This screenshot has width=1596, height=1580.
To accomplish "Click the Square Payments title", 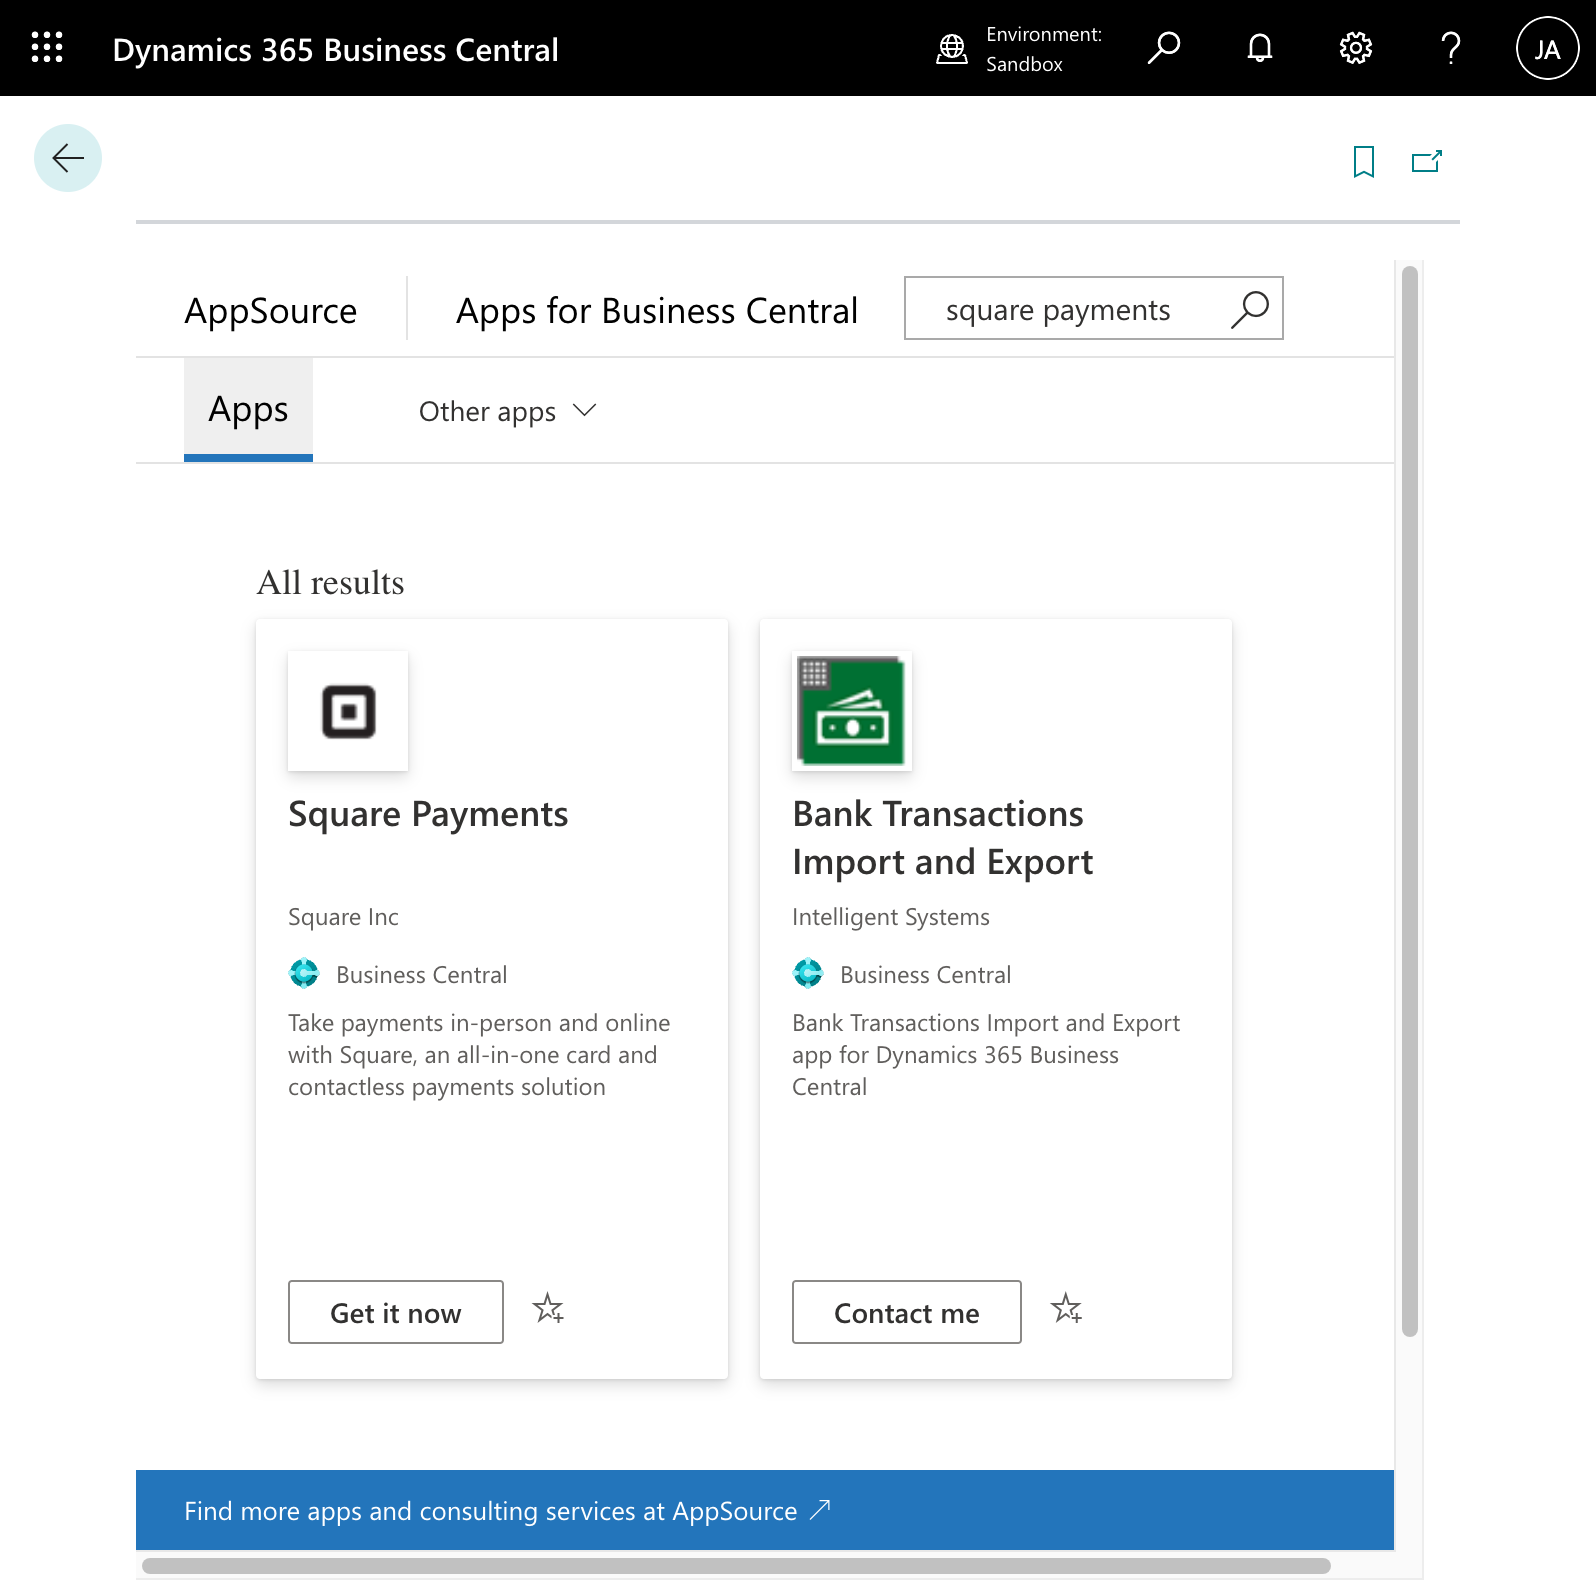I will pos(428,814).
